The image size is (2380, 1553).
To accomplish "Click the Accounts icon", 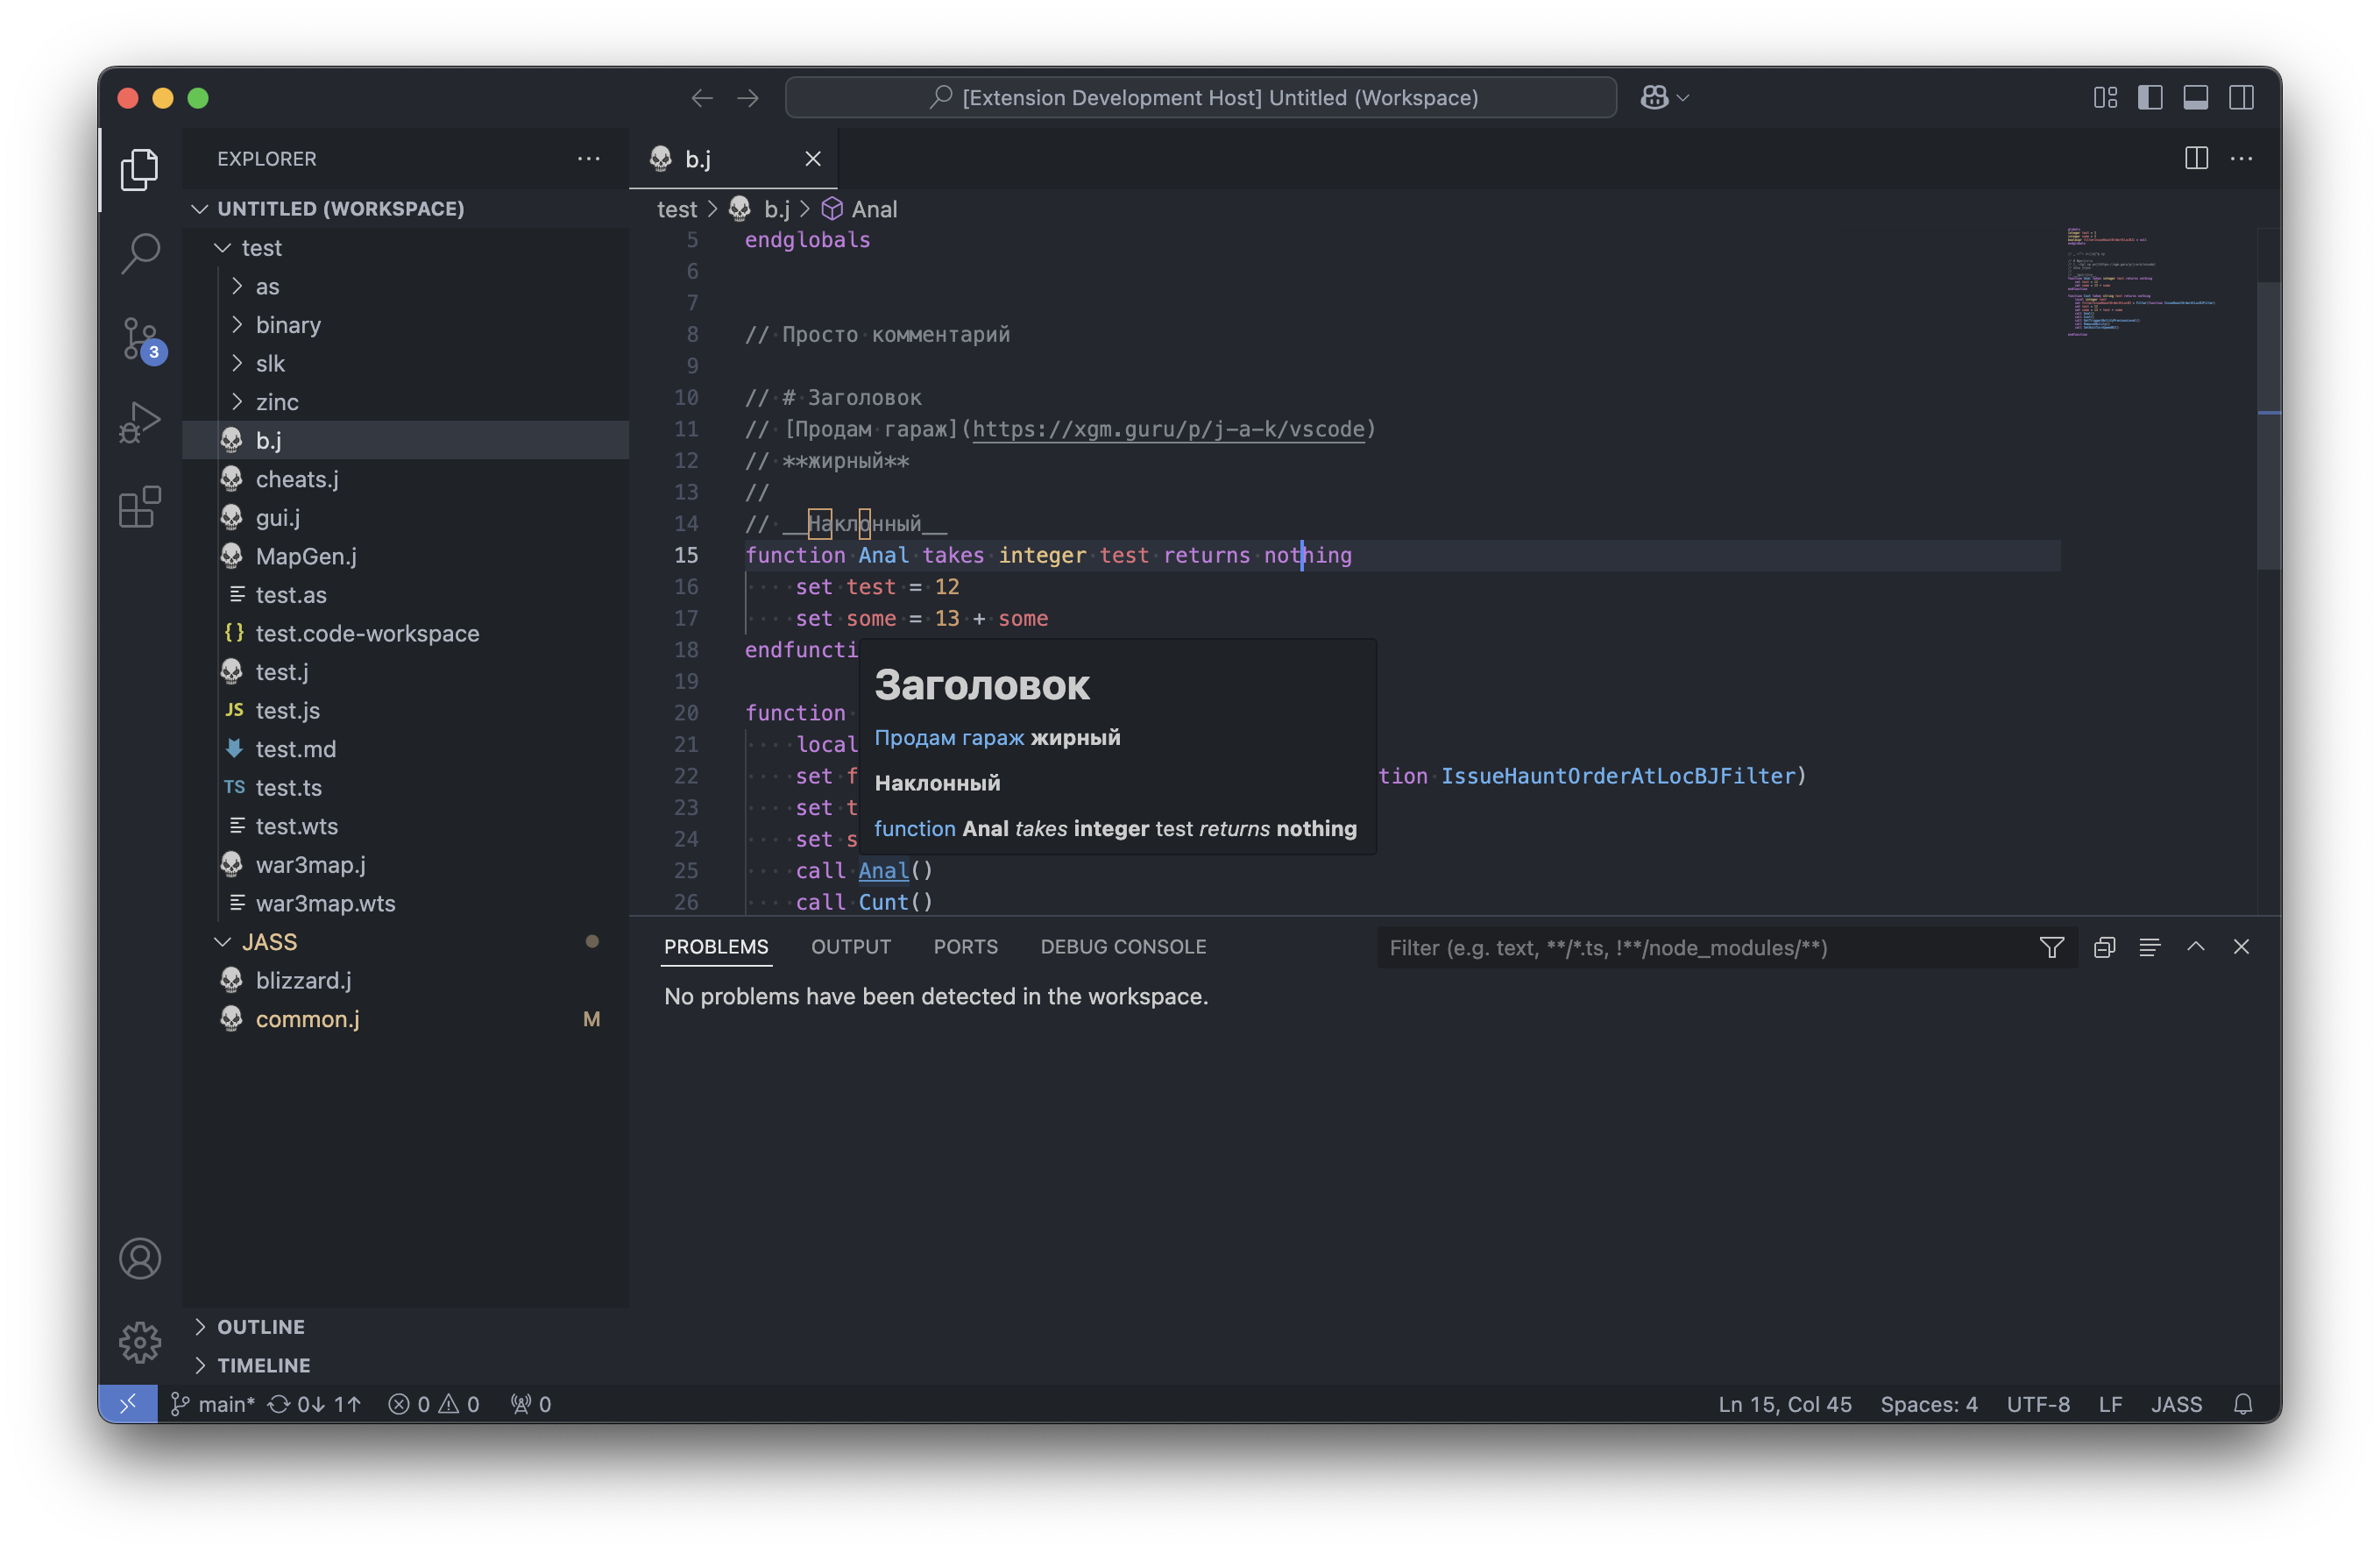I will pyautogui.click(x=140, y=1258).
